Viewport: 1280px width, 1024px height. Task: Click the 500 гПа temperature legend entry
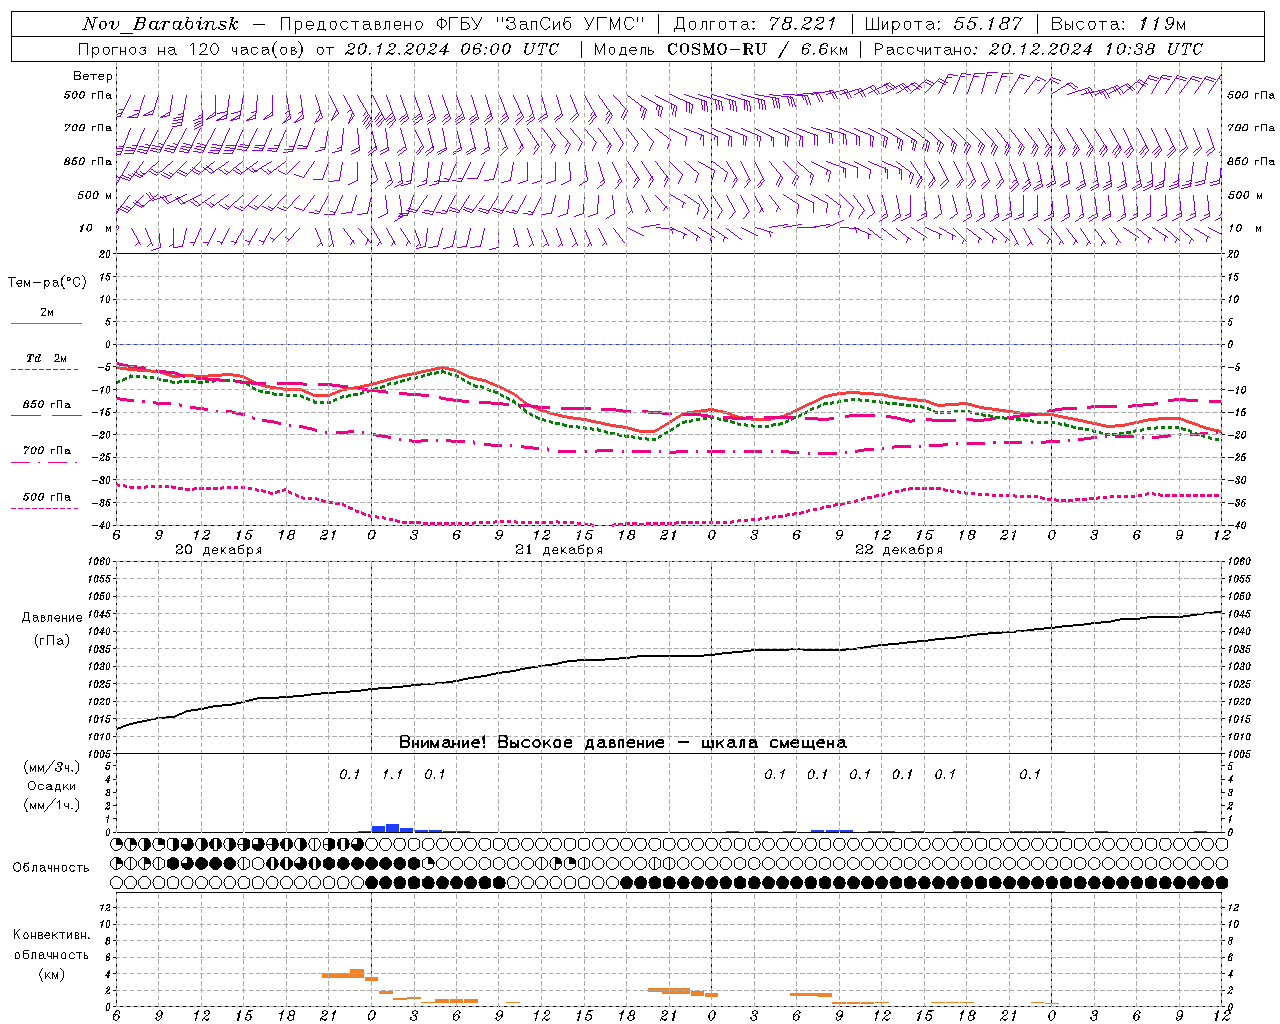pyautogui.click(x=46, y=497)
